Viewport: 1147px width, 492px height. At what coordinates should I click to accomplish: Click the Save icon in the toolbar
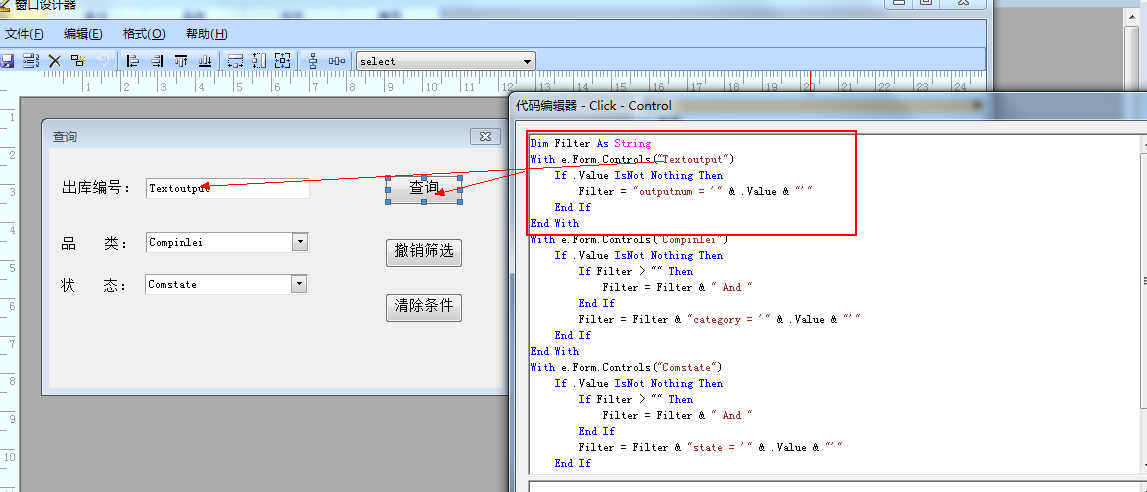[7, 61]
